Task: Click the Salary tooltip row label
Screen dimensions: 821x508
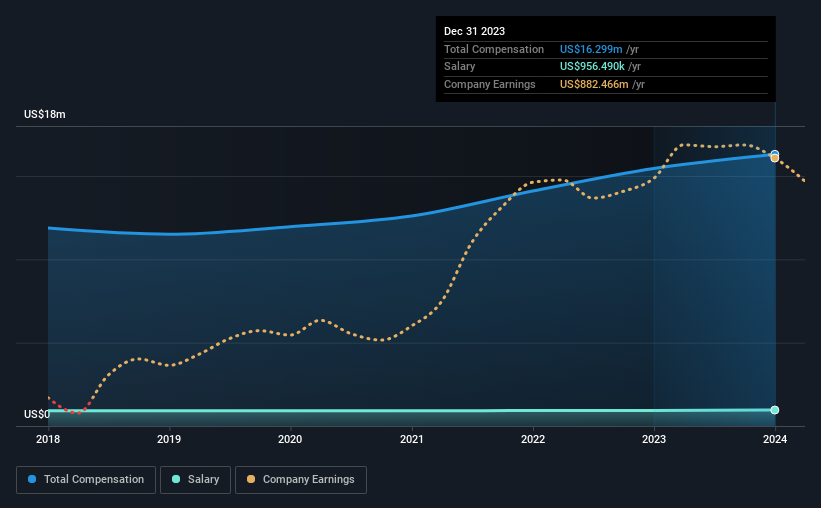Action: tap(460, 67)
